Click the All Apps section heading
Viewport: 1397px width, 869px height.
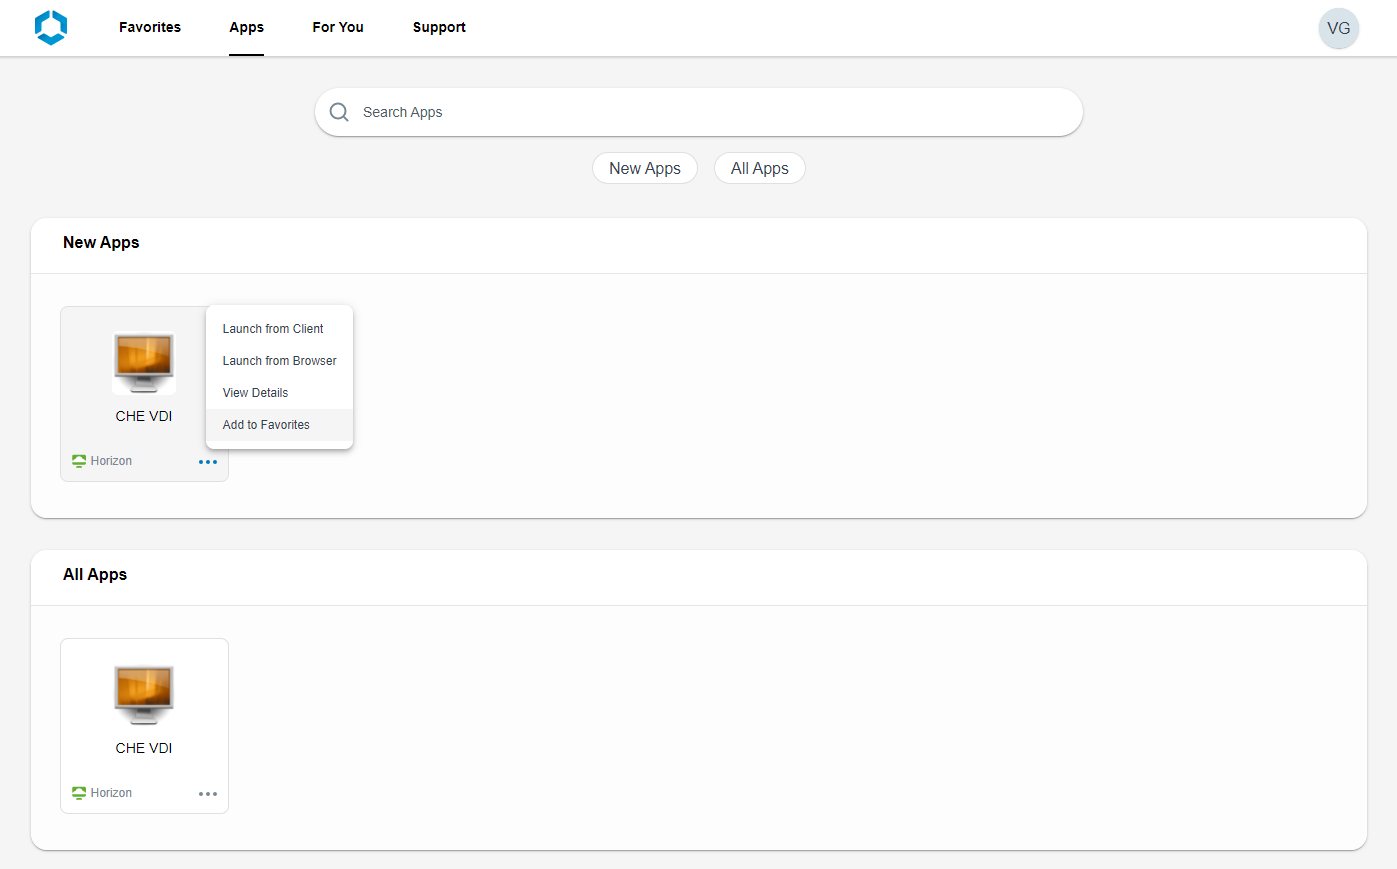(95, 574)
